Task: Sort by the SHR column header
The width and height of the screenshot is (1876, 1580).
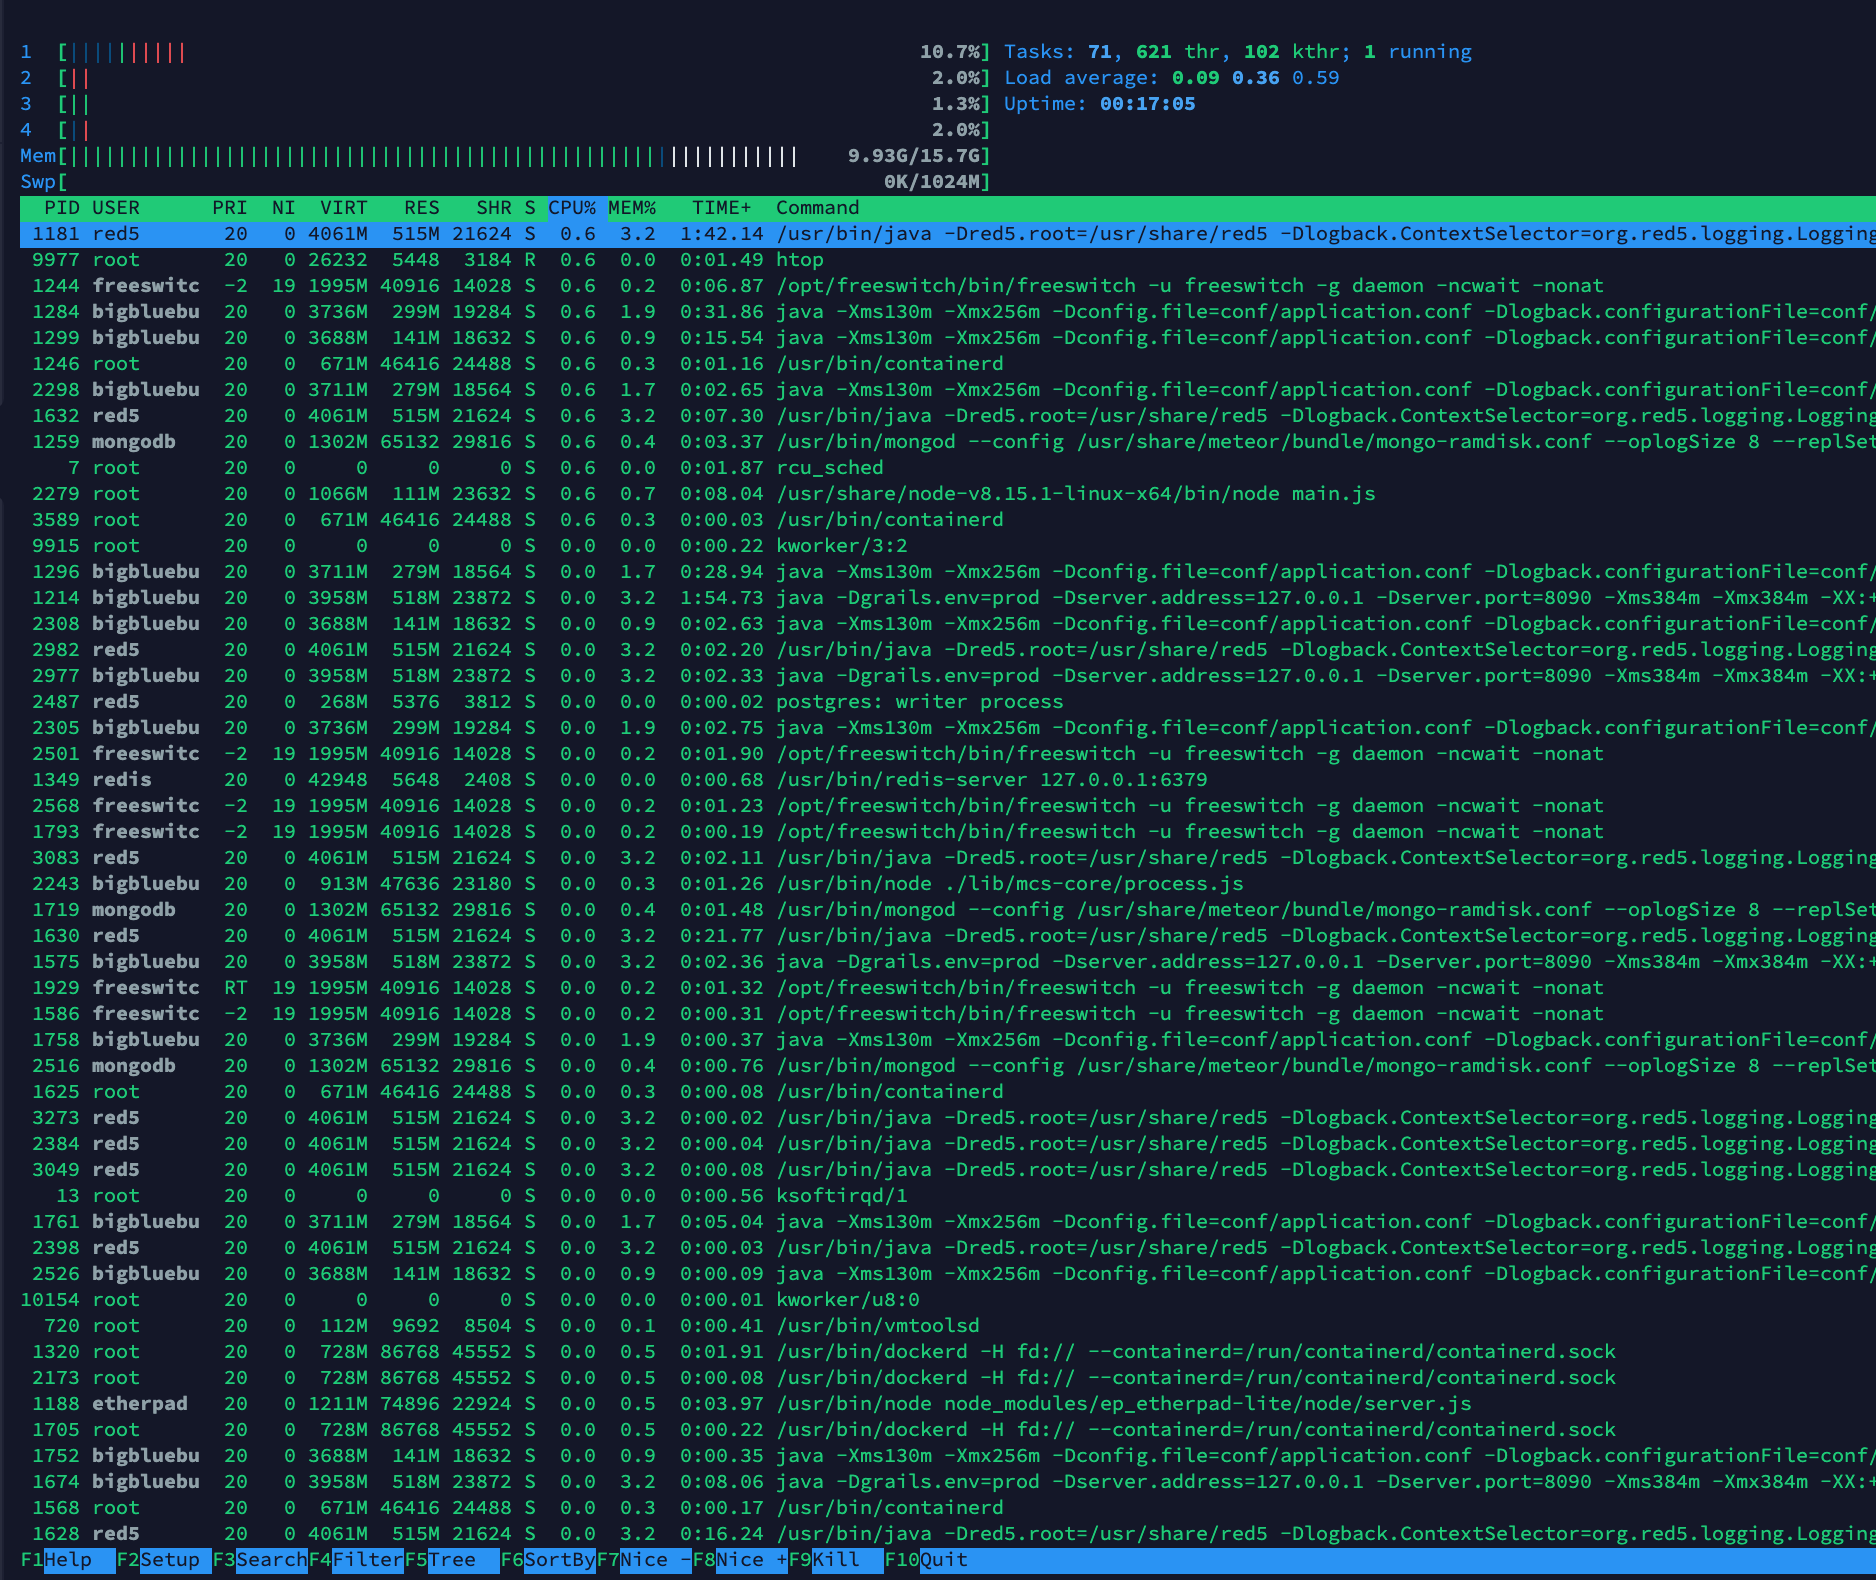Action: coord(493,208)
